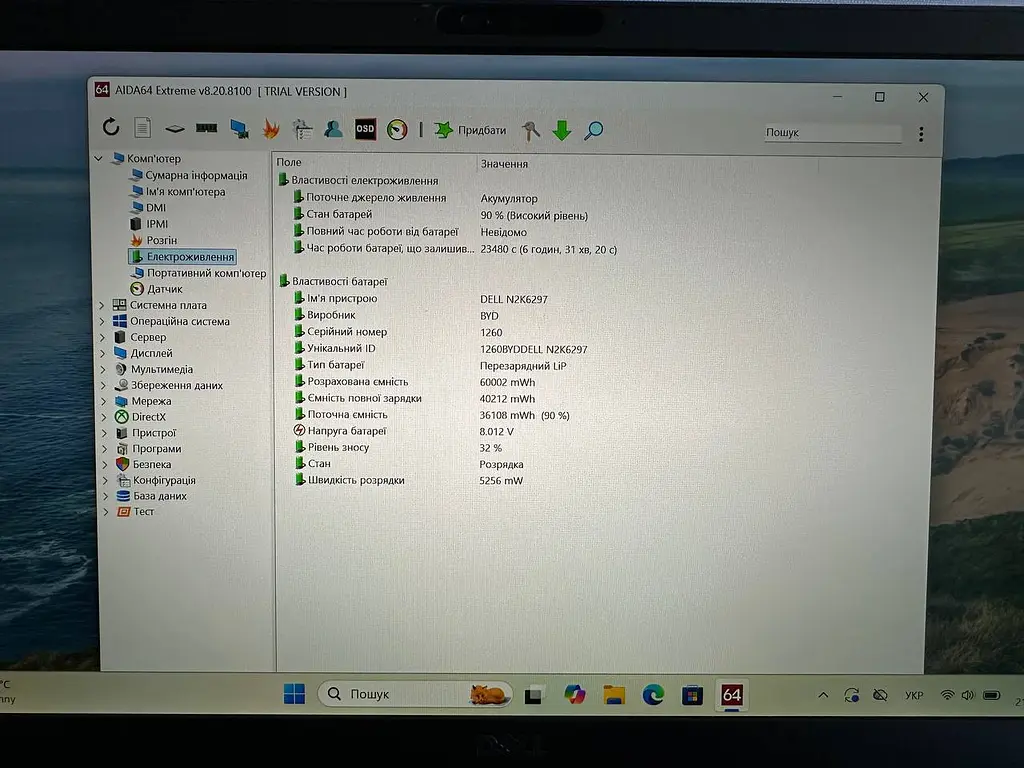Open the monitor diagnostics toolbar icon
Screen dimensions: 1024x768
pyautogui.click(x=239, y=129)
